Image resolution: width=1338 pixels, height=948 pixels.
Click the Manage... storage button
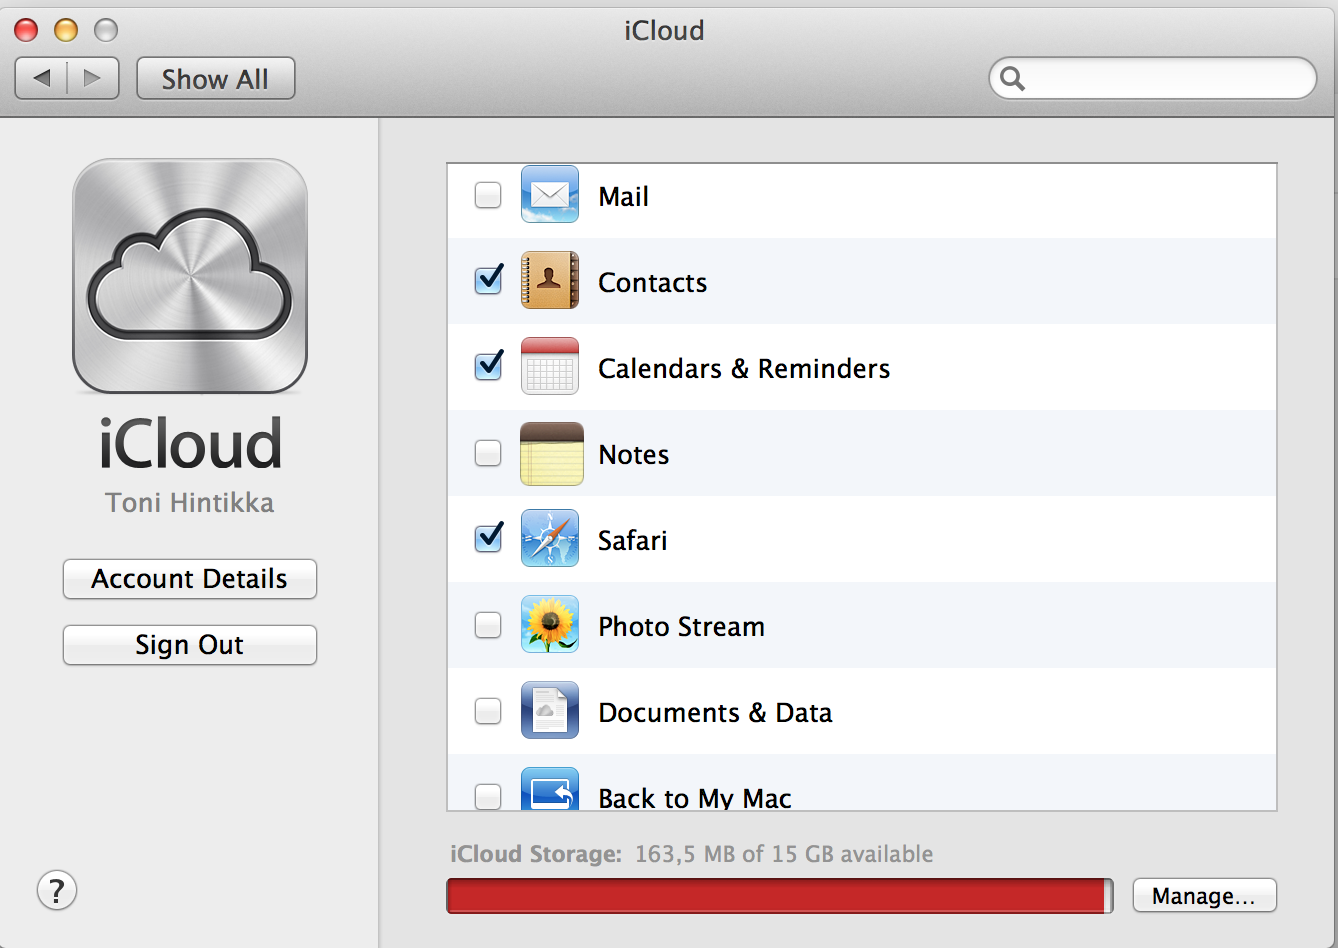[x=1204, y=895]
